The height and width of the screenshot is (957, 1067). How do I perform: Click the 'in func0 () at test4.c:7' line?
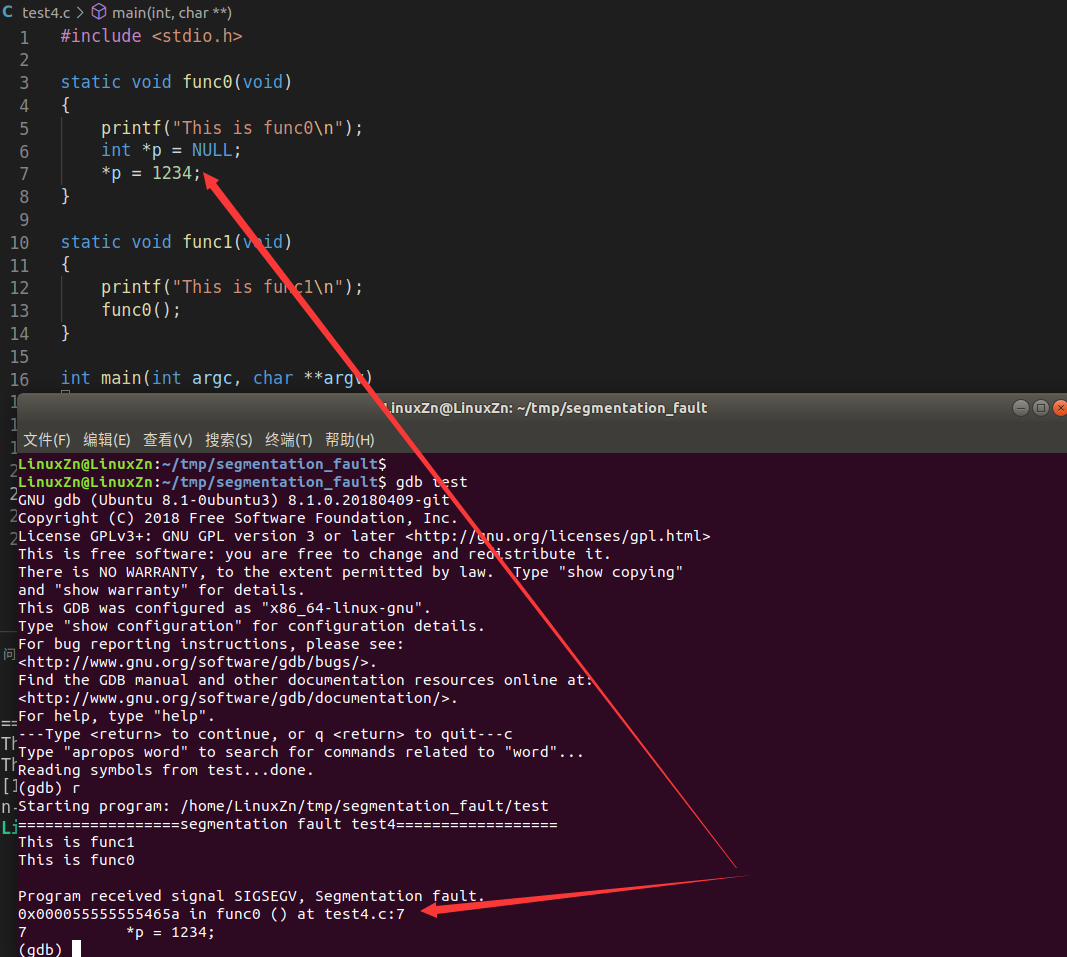pos(211,914)
